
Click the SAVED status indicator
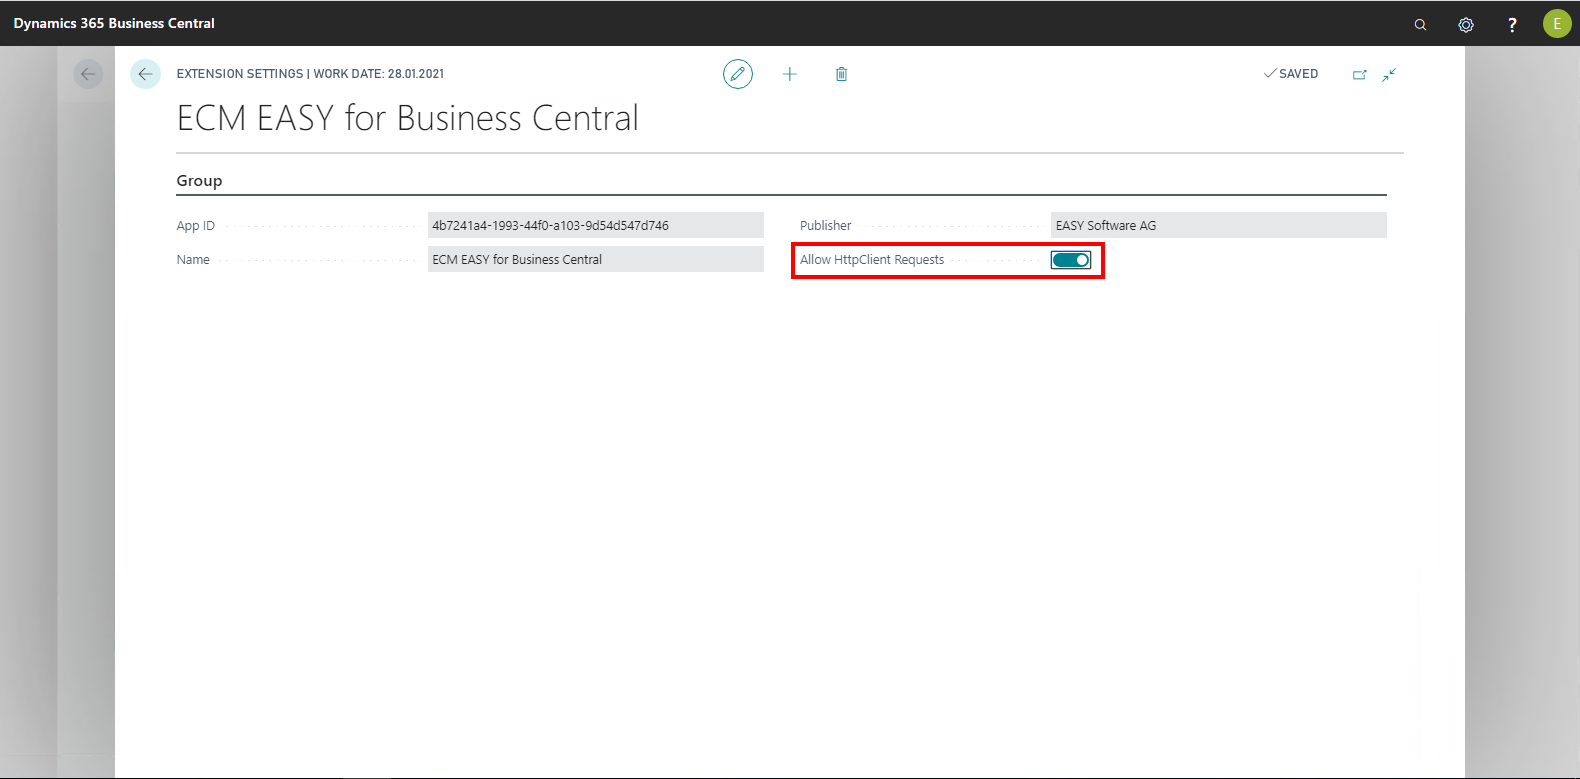1291,74
